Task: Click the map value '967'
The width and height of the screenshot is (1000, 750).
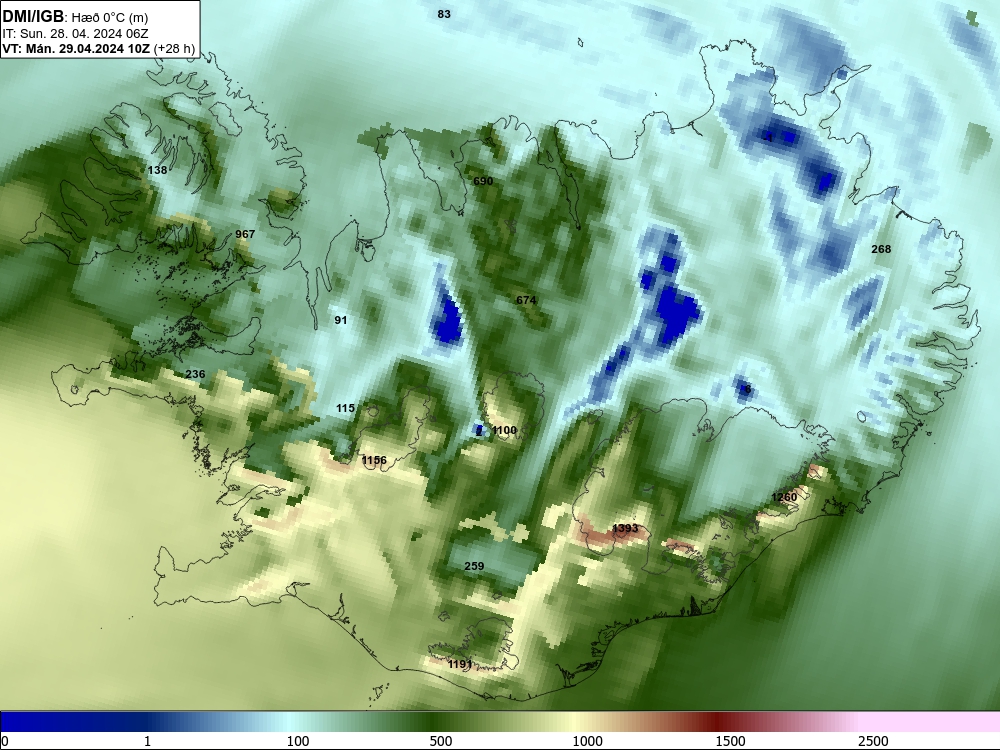Action: point(245,234)
